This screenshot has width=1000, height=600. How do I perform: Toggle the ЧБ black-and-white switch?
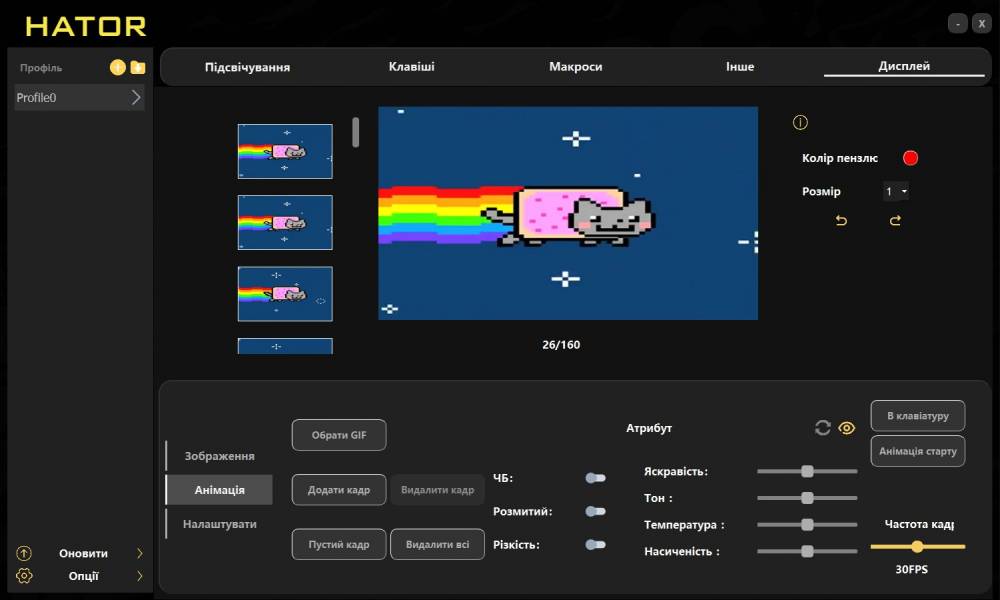tap(595, 478)
